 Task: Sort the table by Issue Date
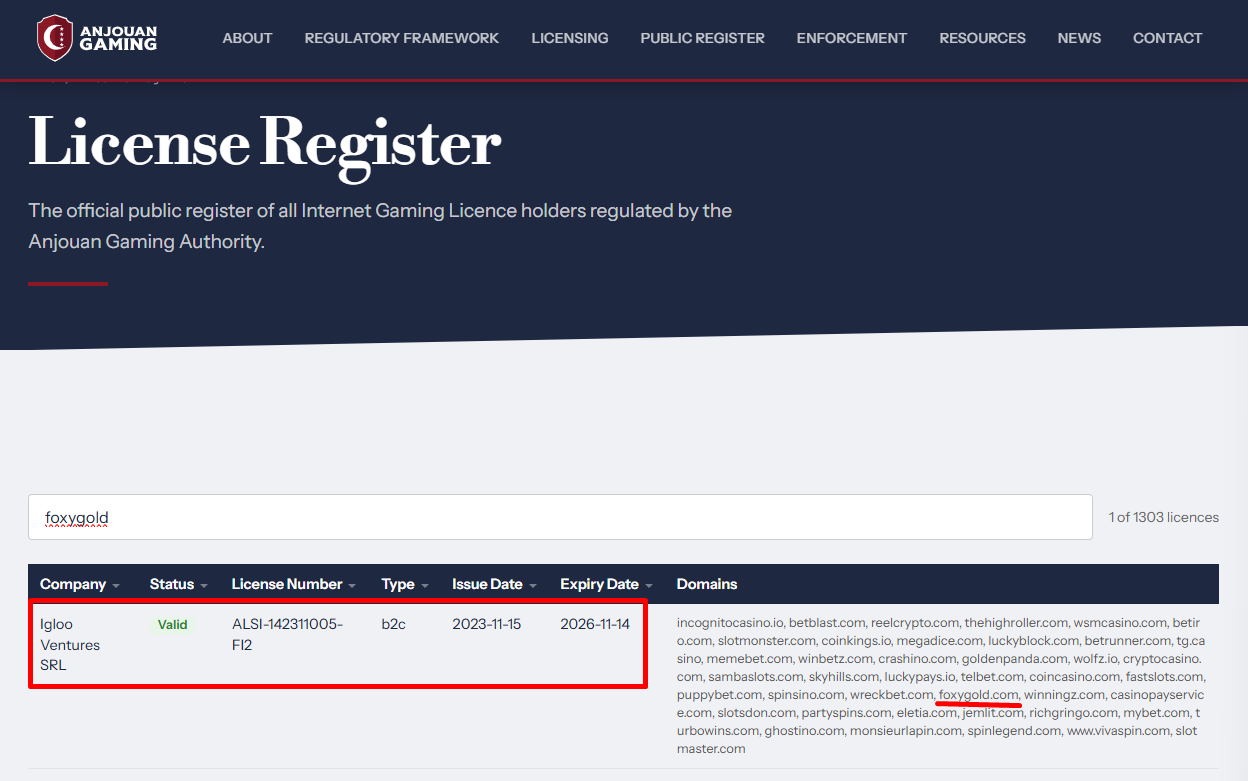pos(494,584)
